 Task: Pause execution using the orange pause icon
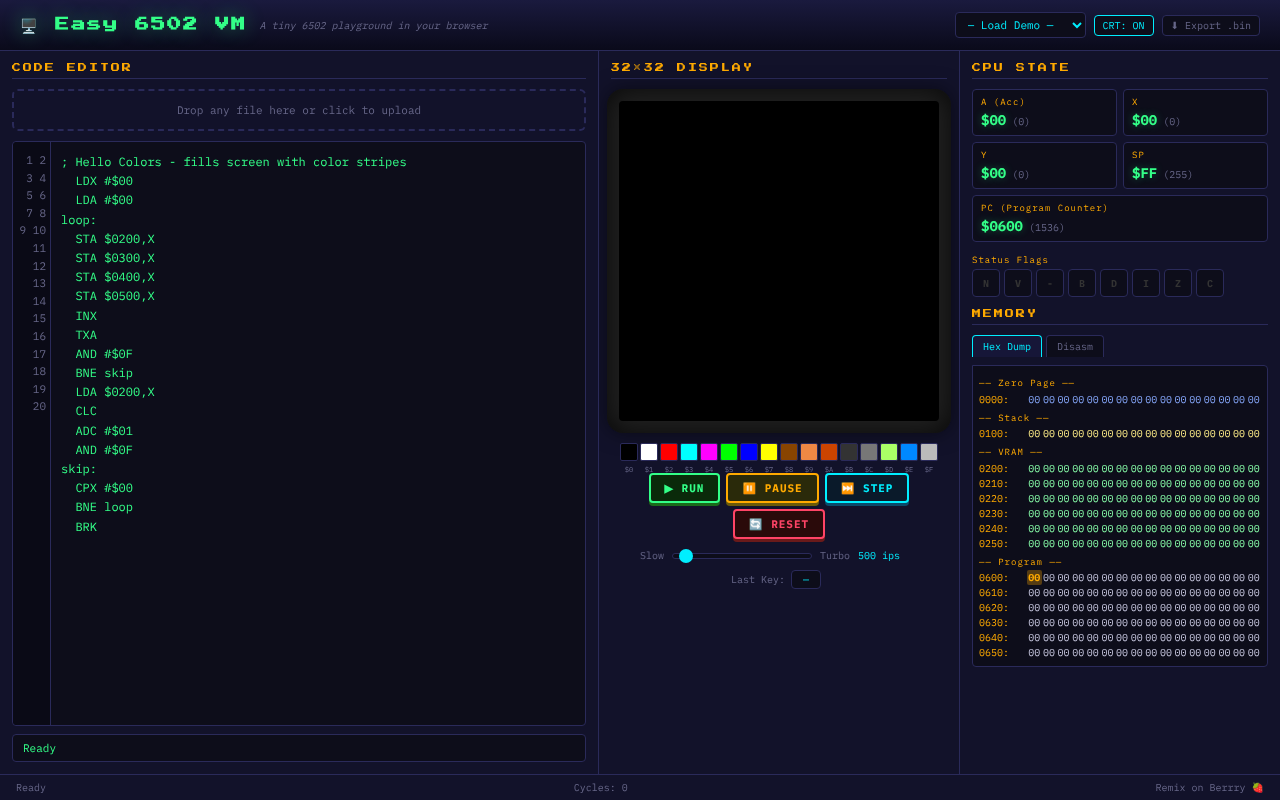[750, 488]
